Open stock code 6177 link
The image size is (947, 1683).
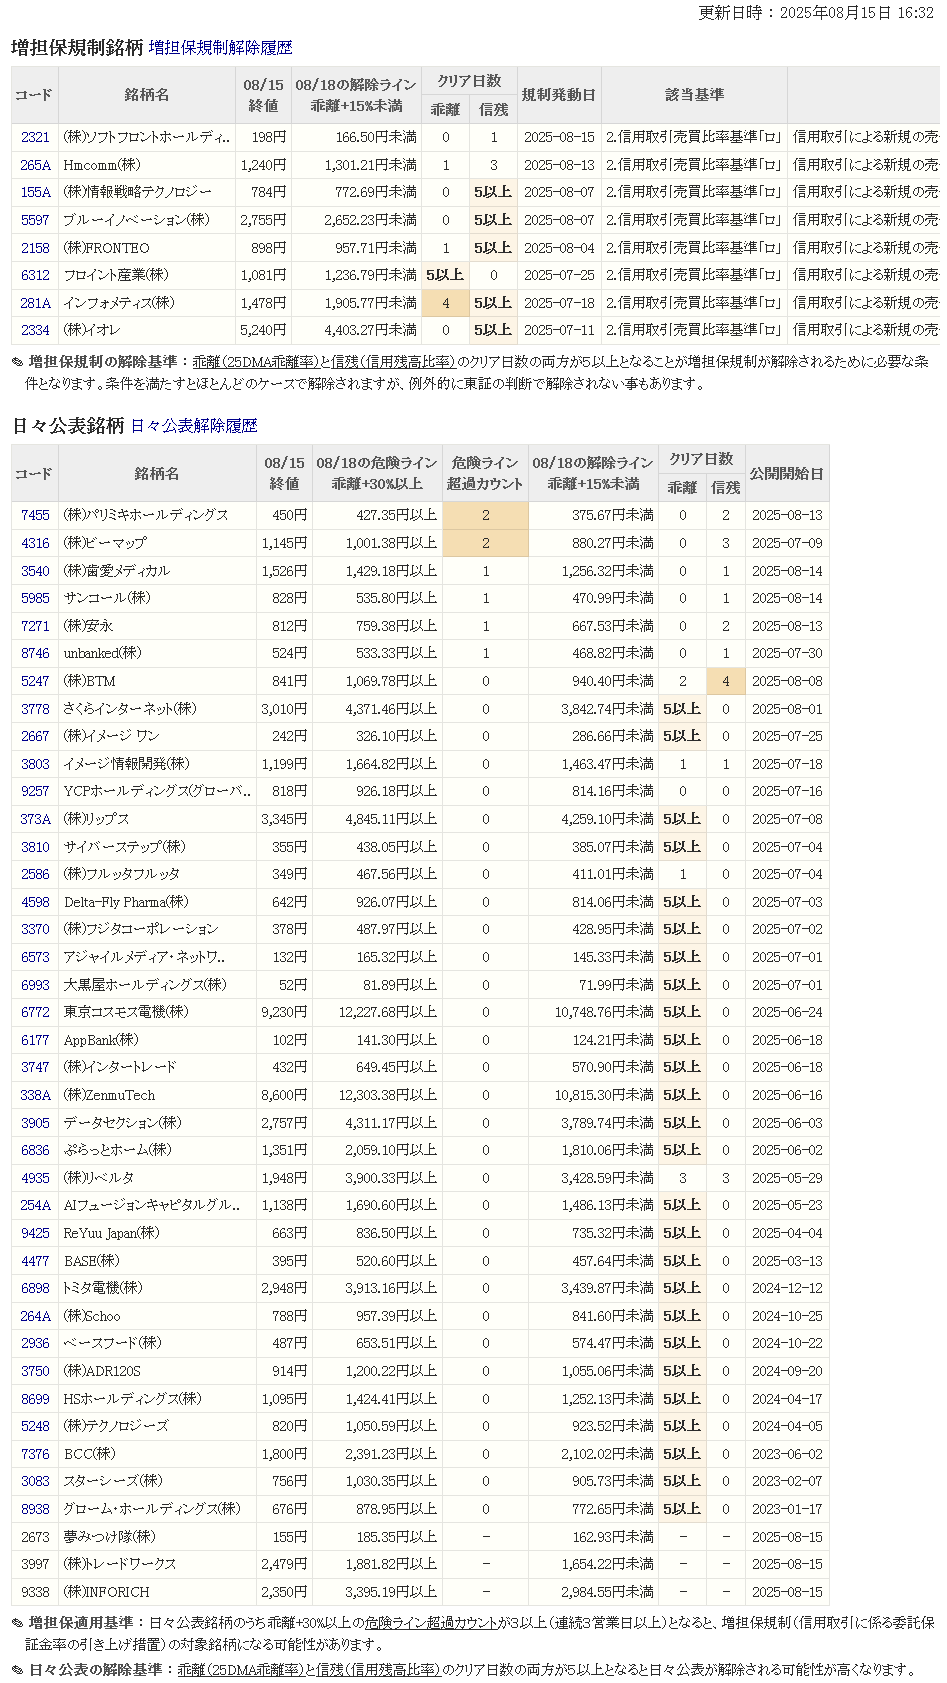pyautogui.click(x=35, y=1040)
